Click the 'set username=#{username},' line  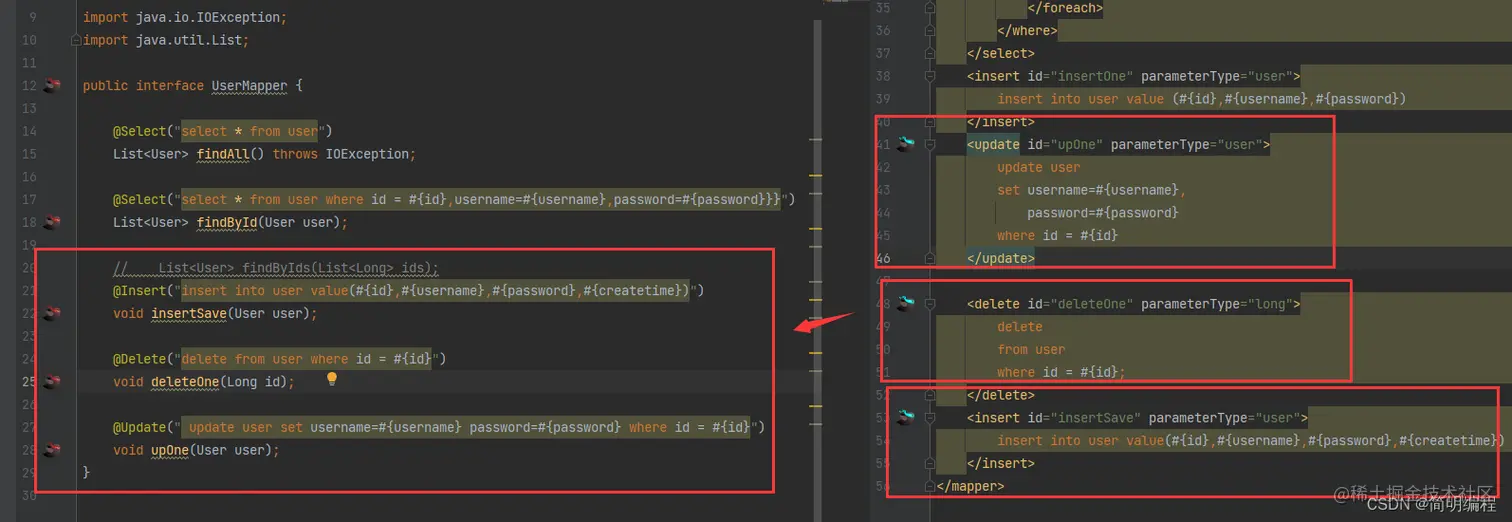pyautogui.click(x=1091, y=190)
